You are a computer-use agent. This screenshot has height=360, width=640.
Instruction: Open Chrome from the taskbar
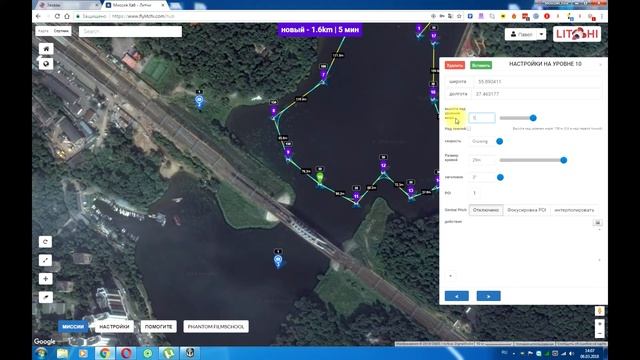[105, 353]
